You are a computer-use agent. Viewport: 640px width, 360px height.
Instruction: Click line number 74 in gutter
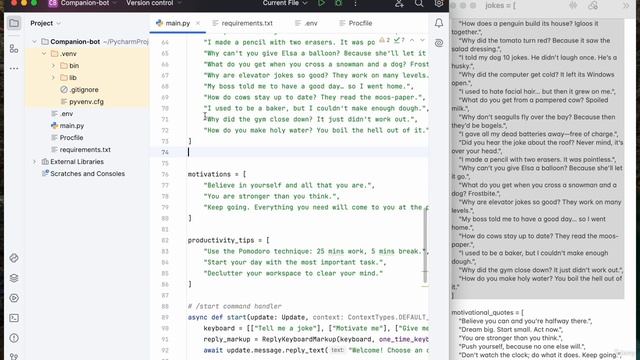click(164, 152)
